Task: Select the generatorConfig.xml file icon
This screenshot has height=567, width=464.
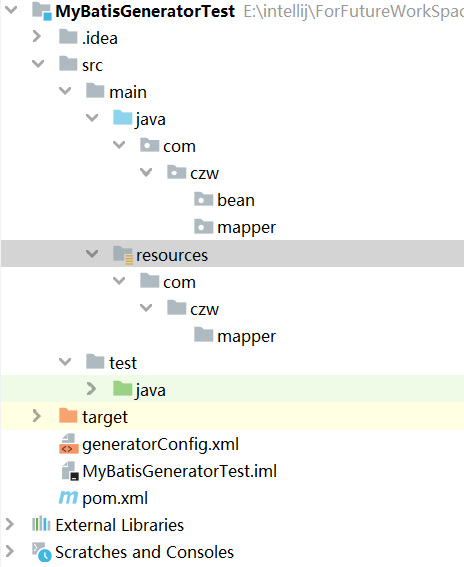Action: click(x=68, y=444)
